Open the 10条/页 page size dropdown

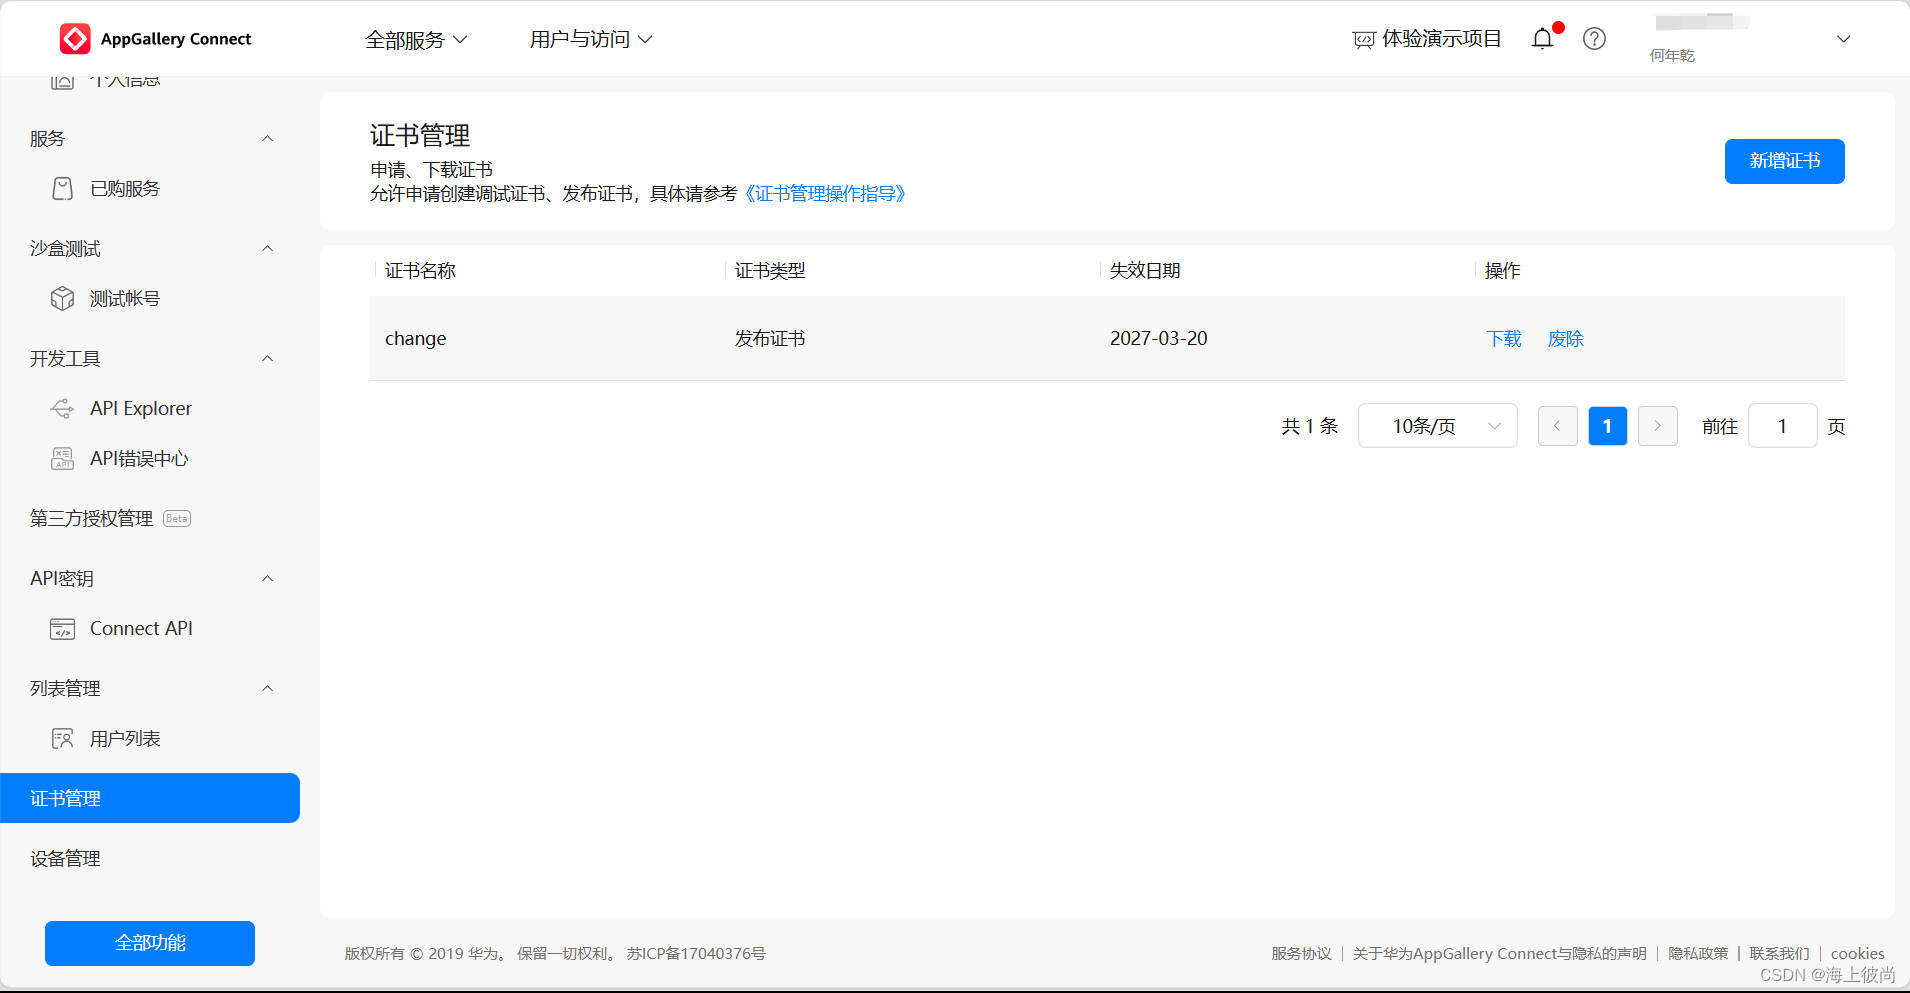point(1437,426)
